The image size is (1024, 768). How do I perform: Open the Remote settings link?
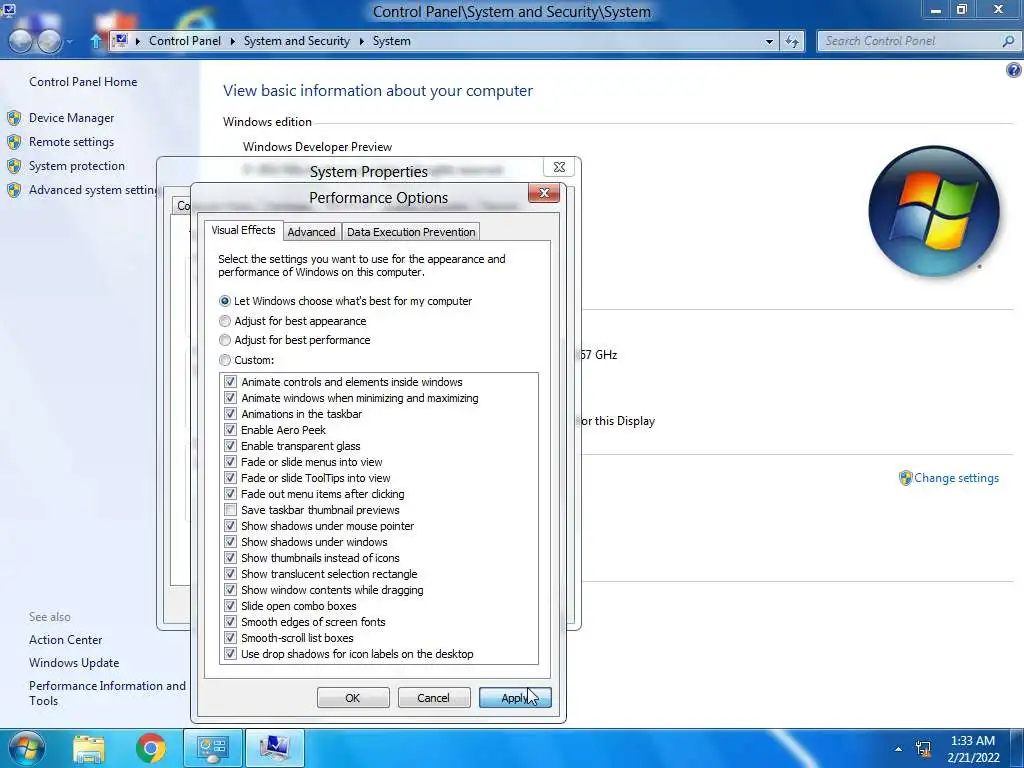pos(71,142)
